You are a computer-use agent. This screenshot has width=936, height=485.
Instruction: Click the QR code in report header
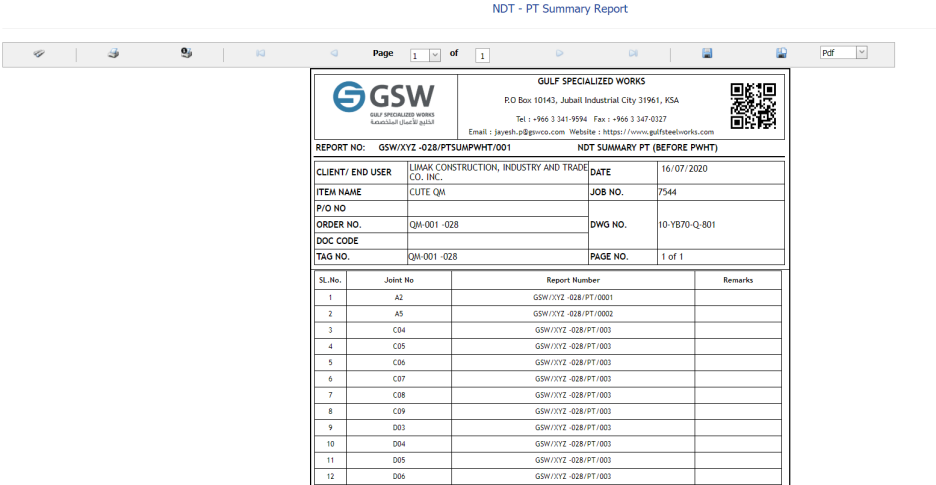click(752, 106)
